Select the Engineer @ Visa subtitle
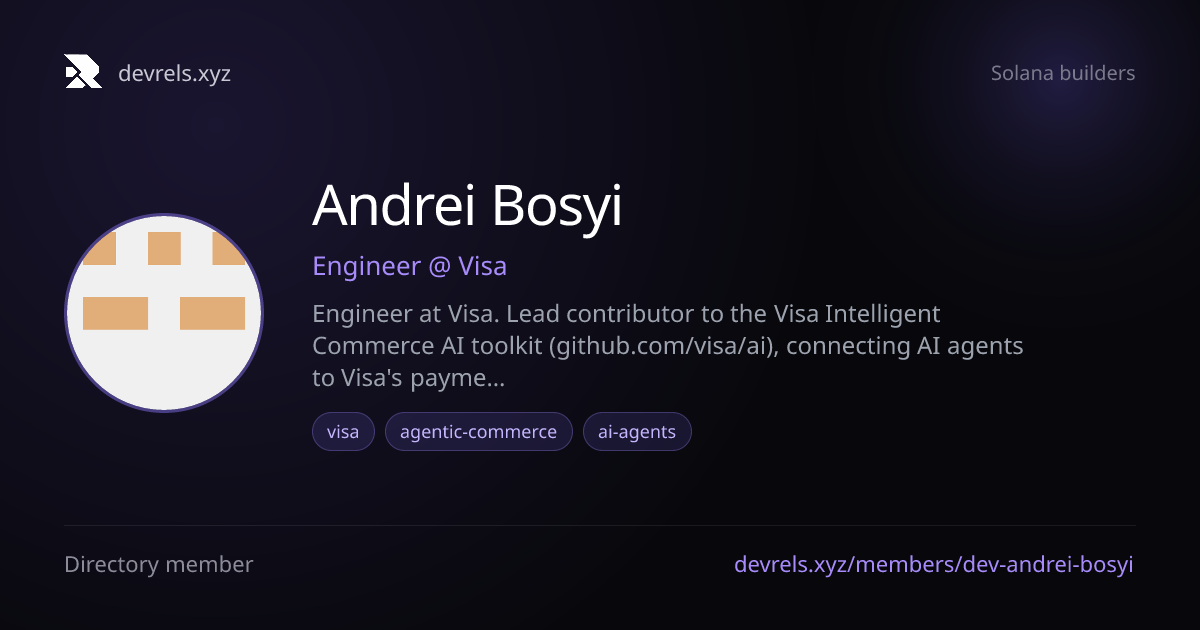The image size is (1200, 630). [410, 266]
